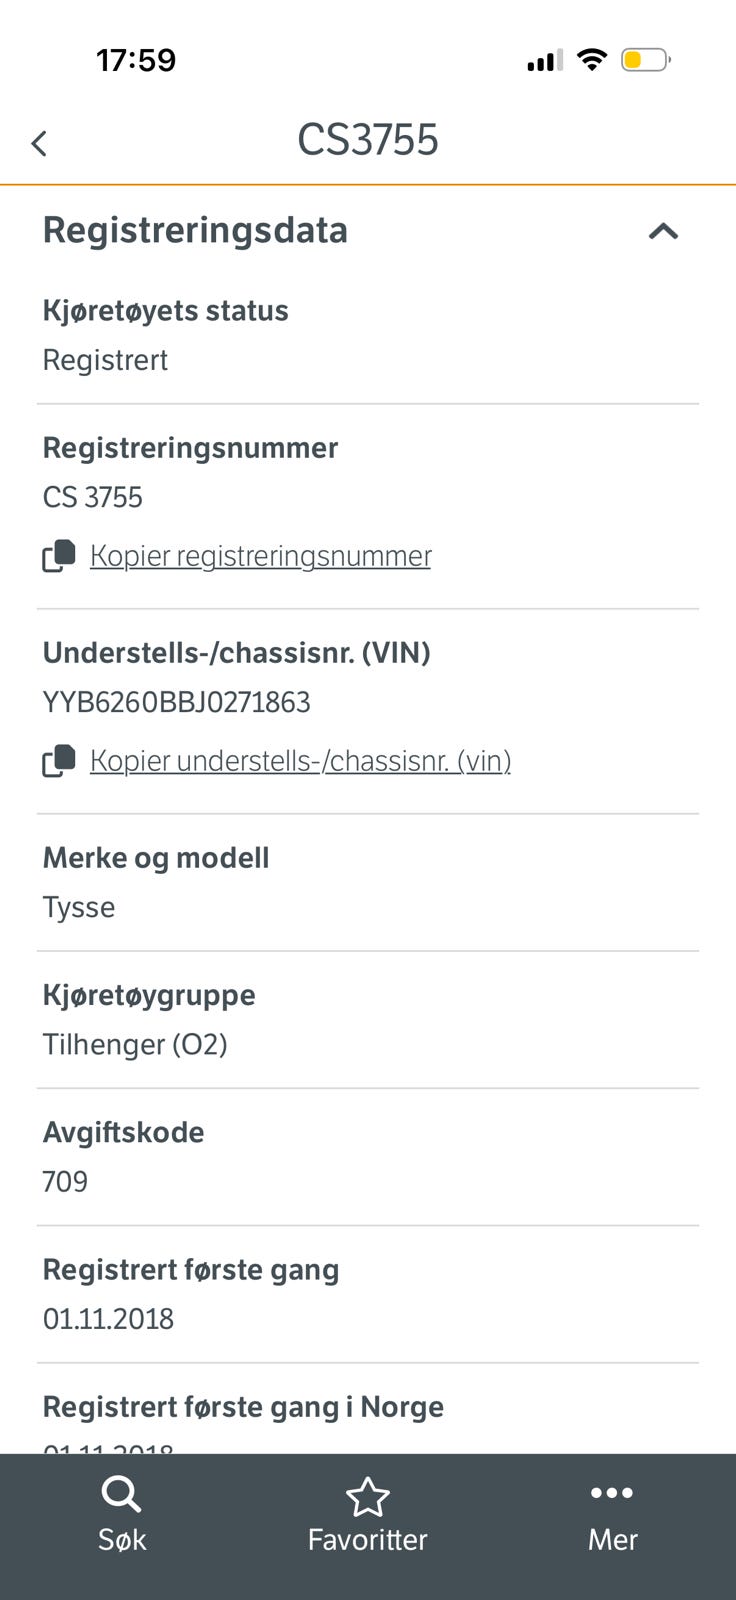Tap the Favoritter star icon

pyautogui.click(x=367, y=1496)
